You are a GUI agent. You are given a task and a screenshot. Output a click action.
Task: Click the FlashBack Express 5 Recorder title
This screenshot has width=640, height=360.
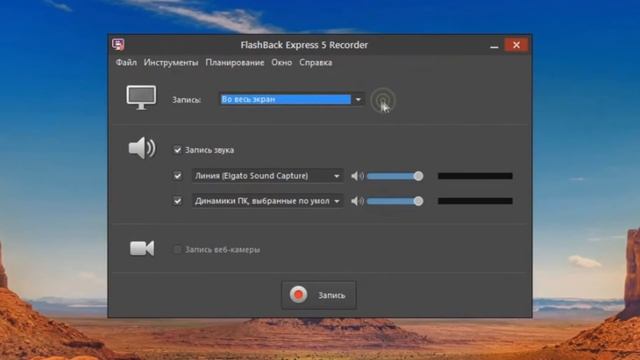304,45
